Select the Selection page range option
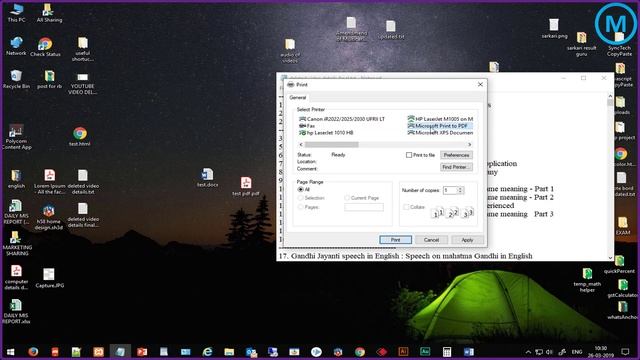640x360 pixels. point(311,198)
